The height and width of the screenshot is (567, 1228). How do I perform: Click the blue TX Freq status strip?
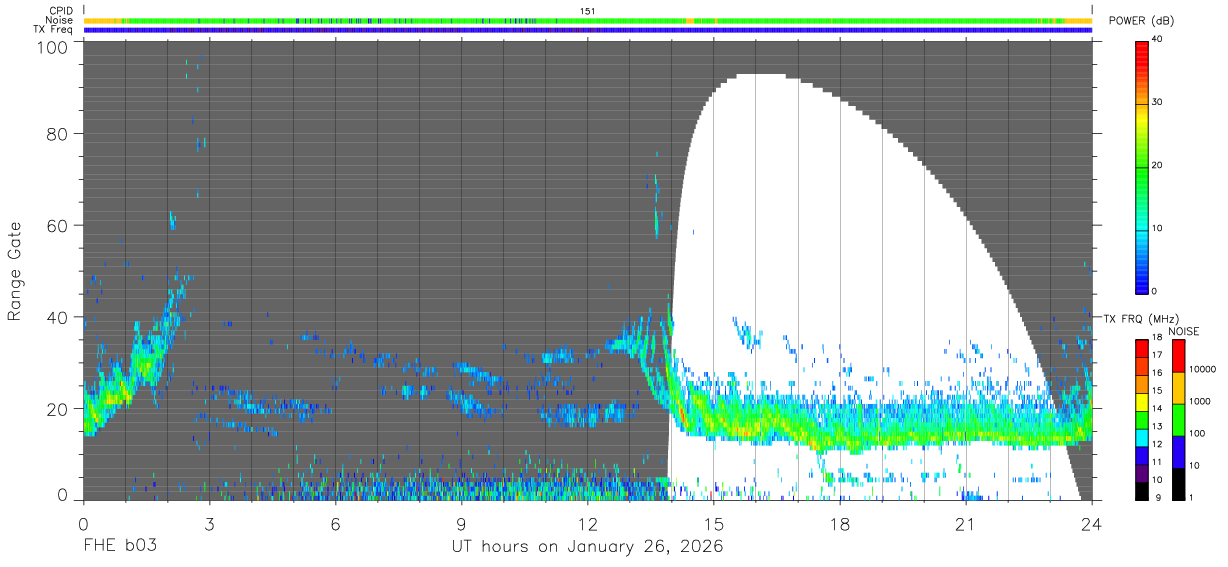point(588,30)
